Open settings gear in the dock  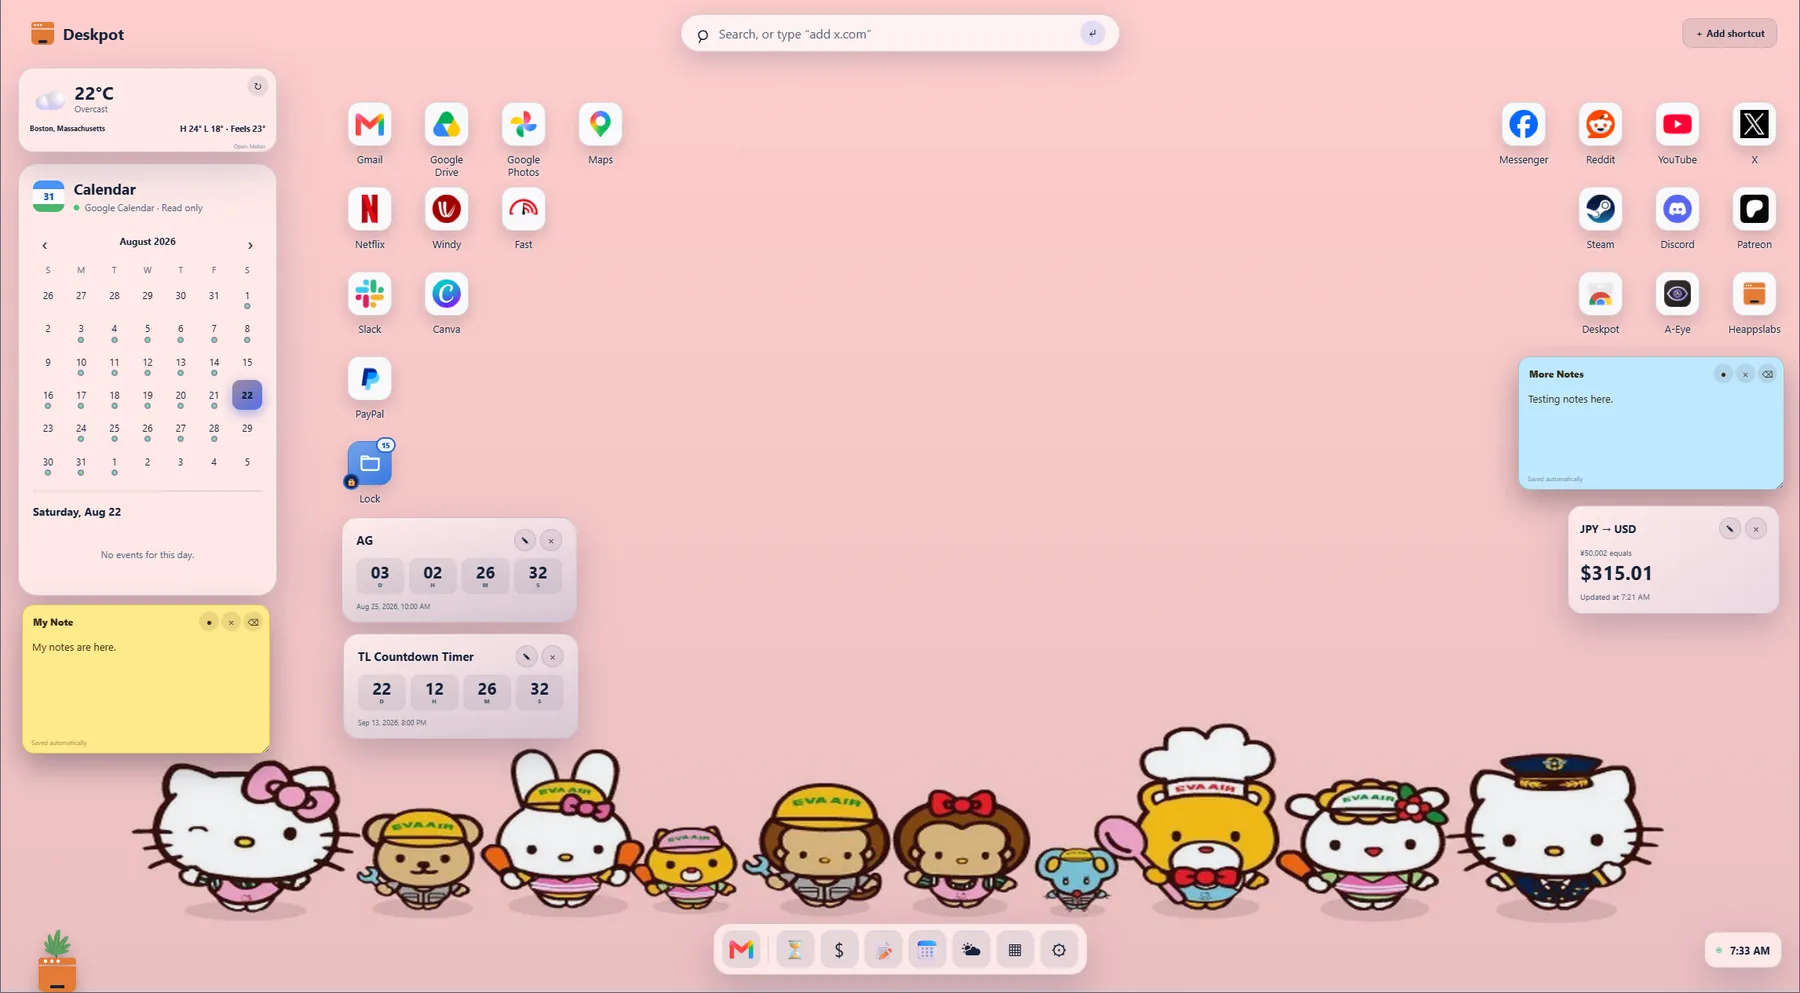(1059, 950)
